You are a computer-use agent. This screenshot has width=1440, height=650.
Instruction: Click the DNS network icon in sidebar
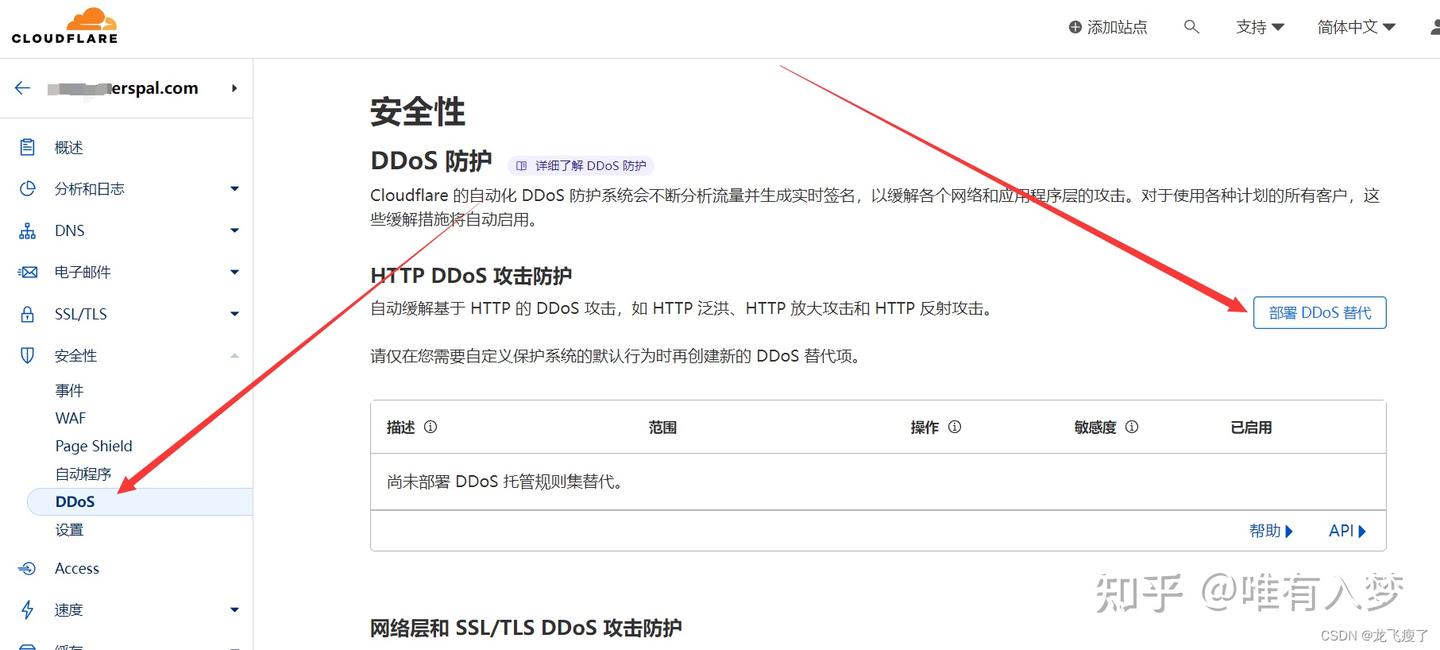28,230
